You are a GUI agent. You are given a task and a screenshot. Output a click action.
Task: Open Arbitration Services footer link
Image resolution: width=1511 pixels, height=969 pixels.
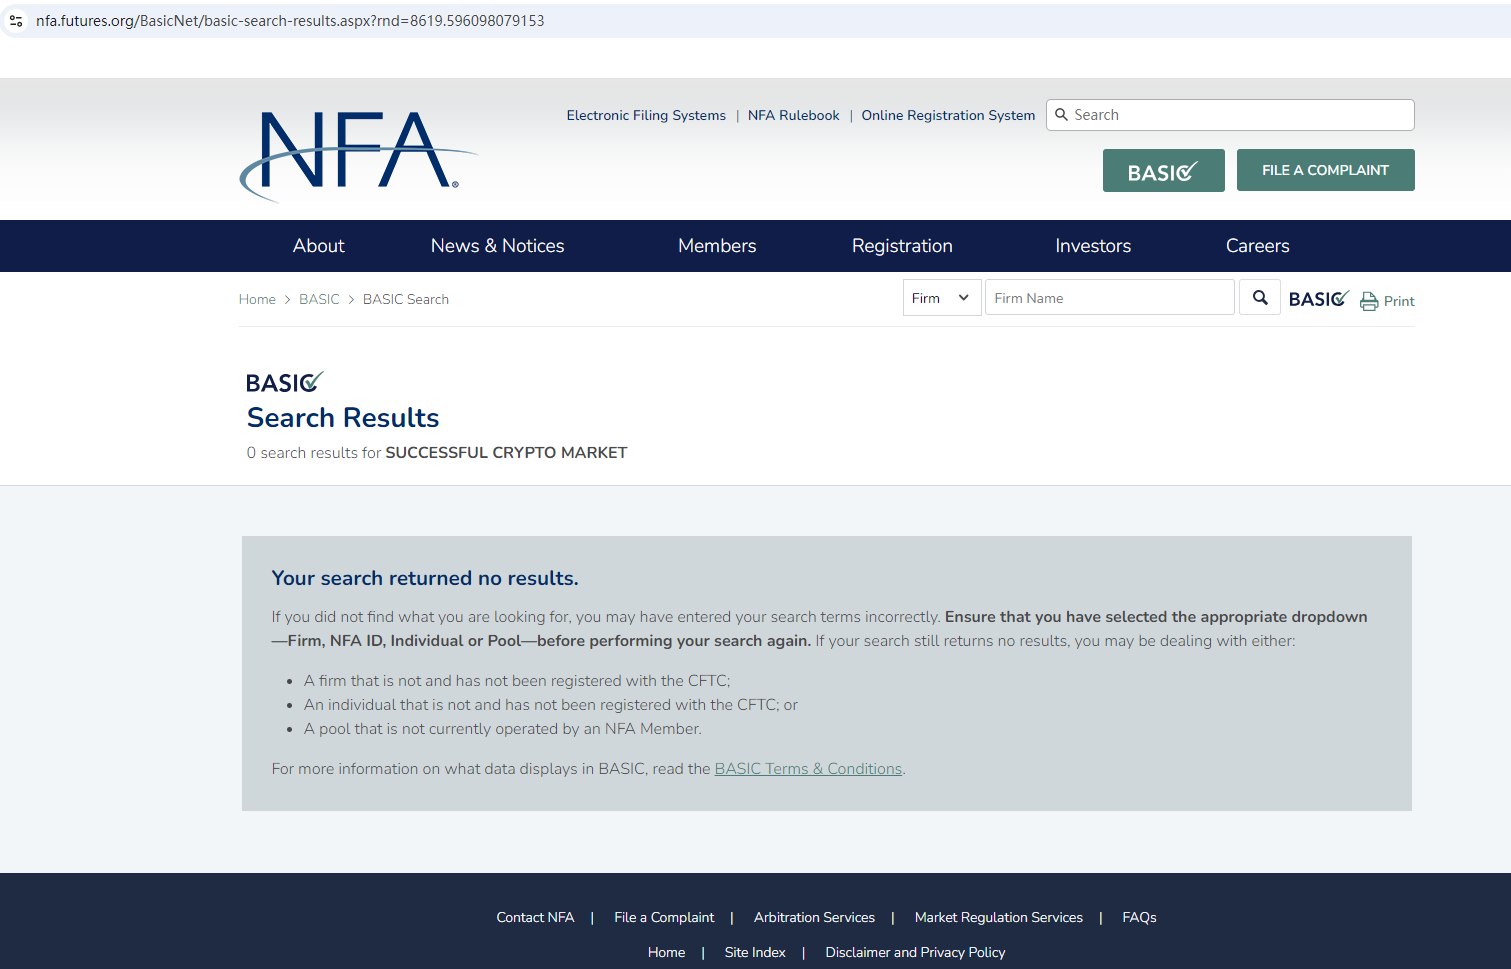coord(814,917)
